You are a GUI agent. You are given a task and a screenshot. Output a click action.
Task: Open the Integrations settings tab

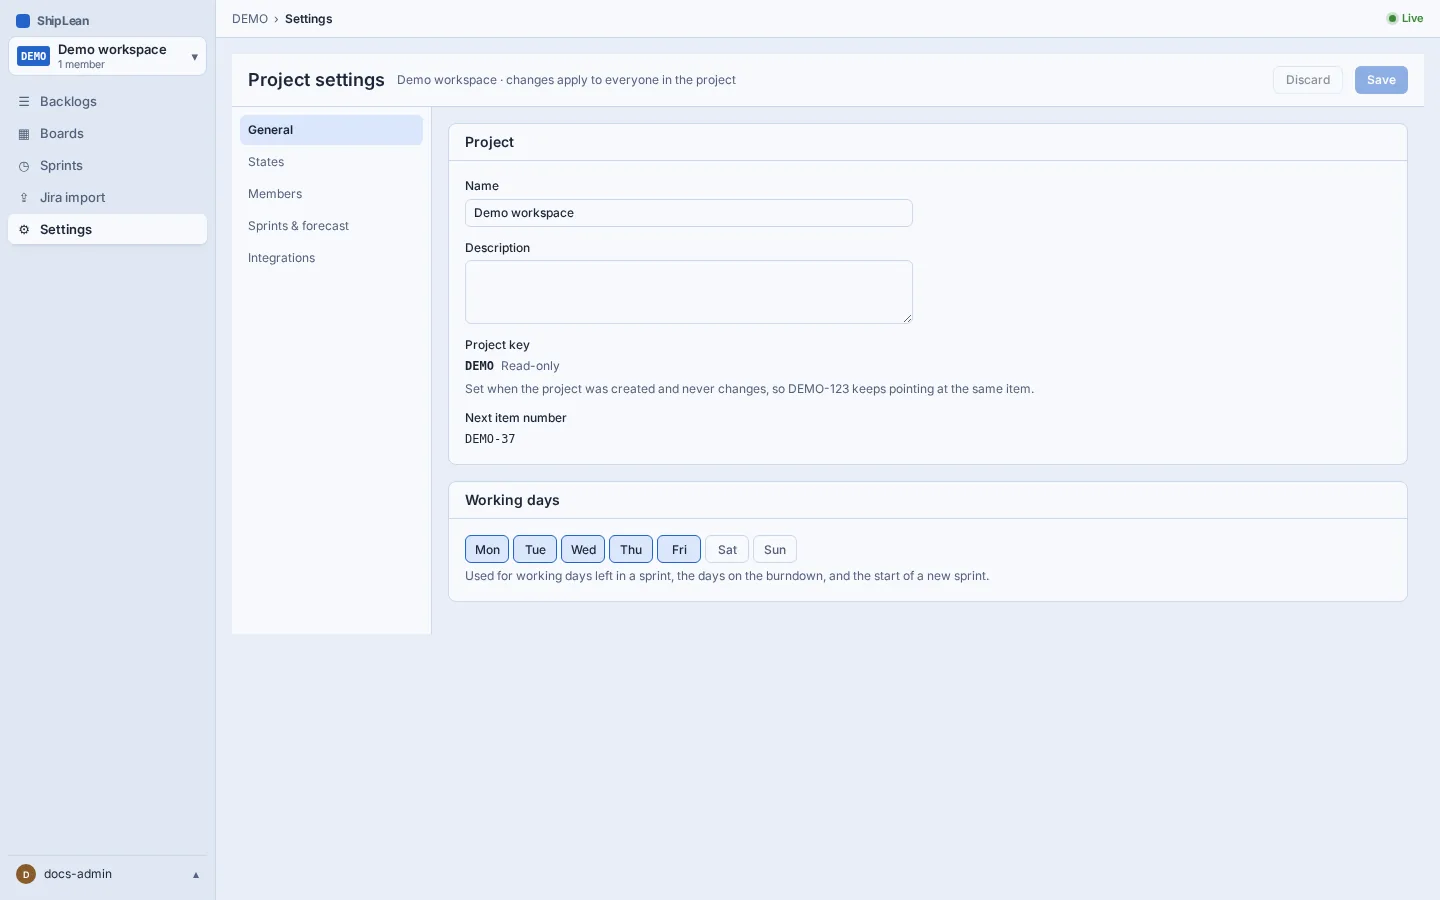pos(331,258)
